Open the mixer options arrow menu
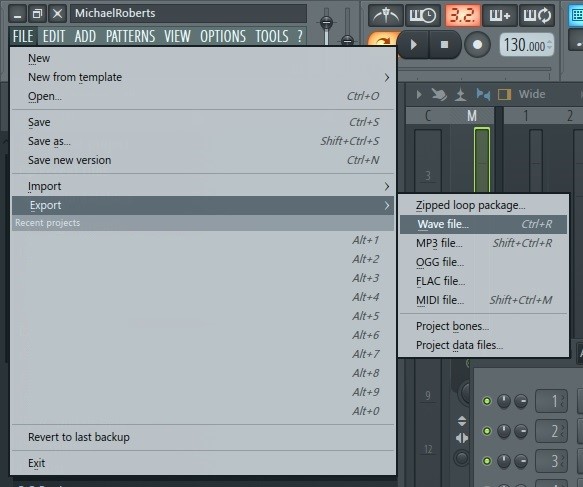This screenshot has width=583, height=487. tap(419, 94)
